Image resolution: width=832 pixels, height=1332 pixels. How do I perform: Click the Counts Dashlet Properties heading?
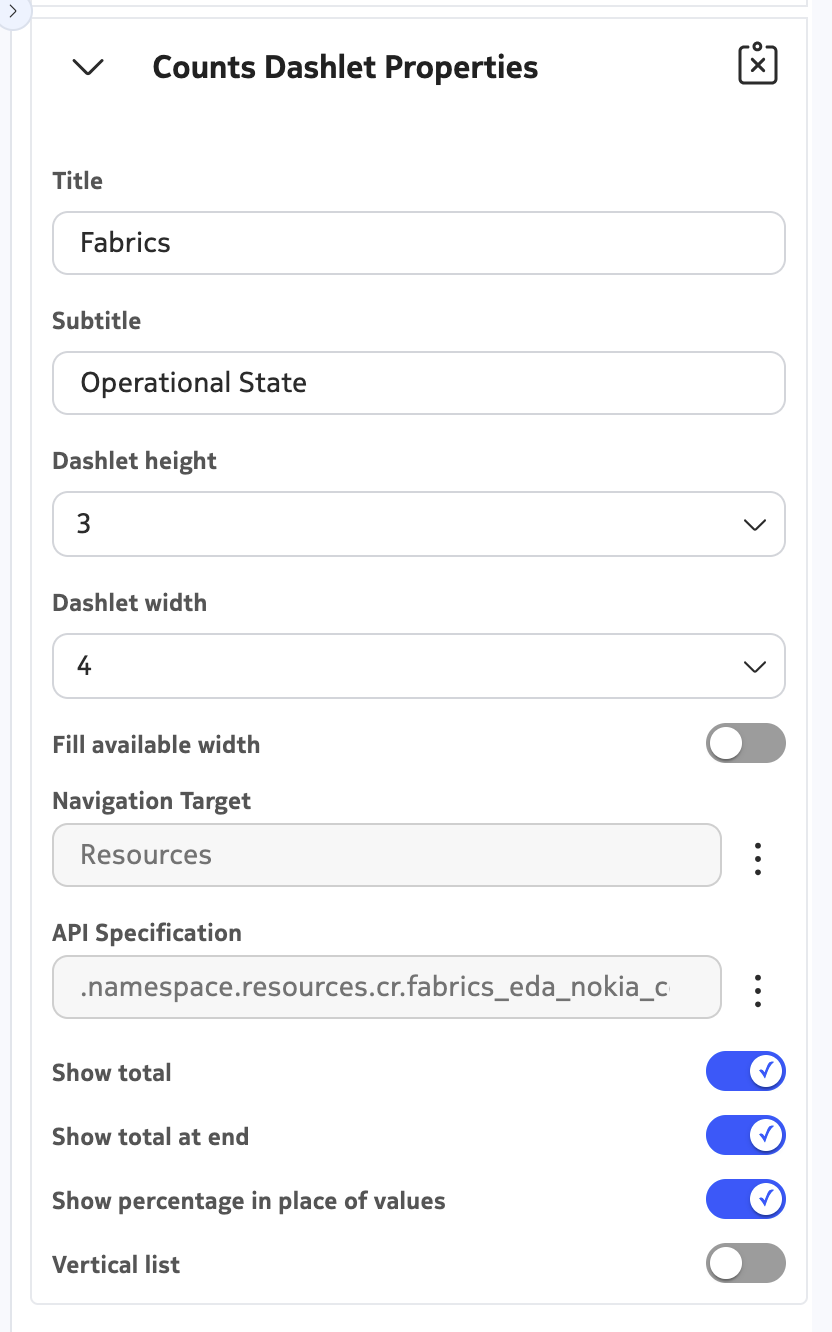coord(345,67)
